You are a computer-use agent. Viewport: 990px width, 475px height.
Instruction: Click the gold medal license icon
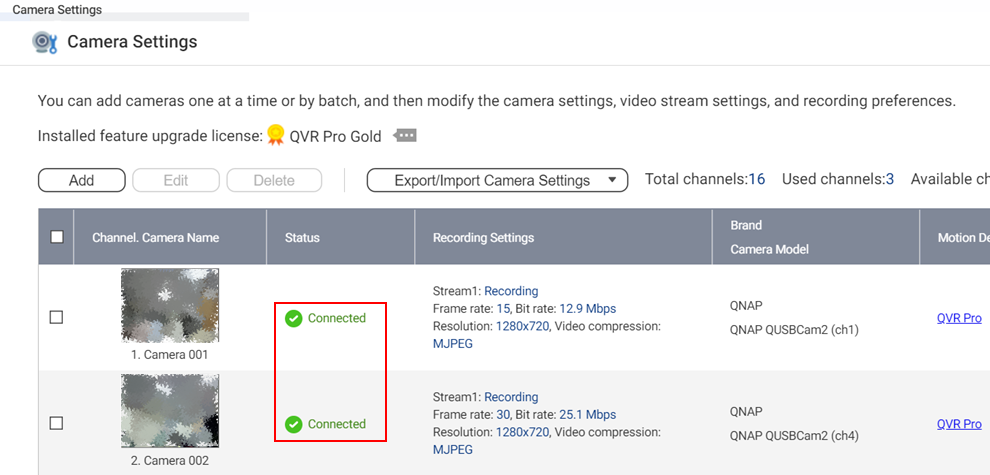click(276, 136)
